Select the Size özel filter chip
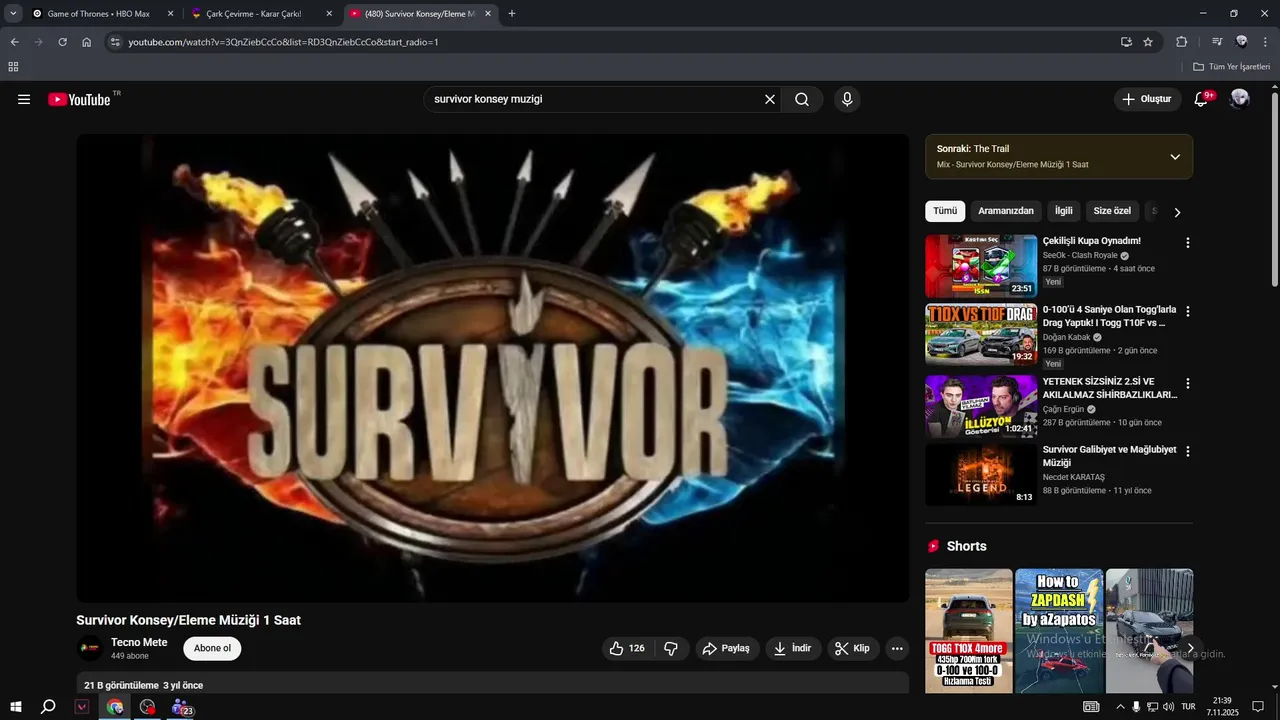This screenshot has height=720, width=1280. (x=1112, y=211)
